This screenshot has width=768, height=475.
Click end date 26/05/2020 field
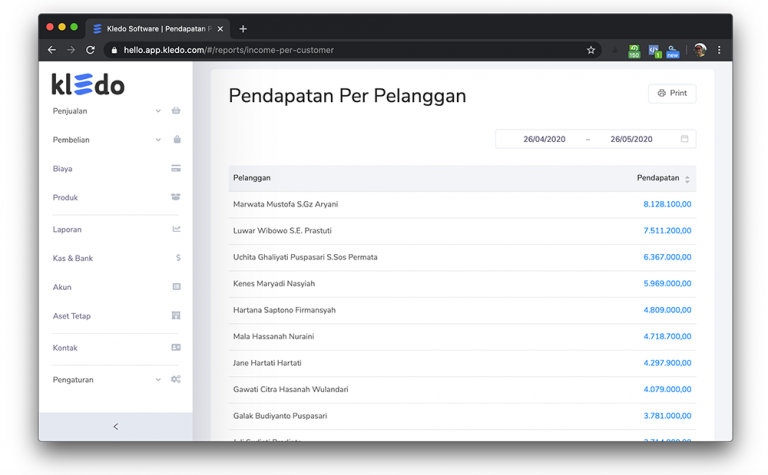point(631,139)
